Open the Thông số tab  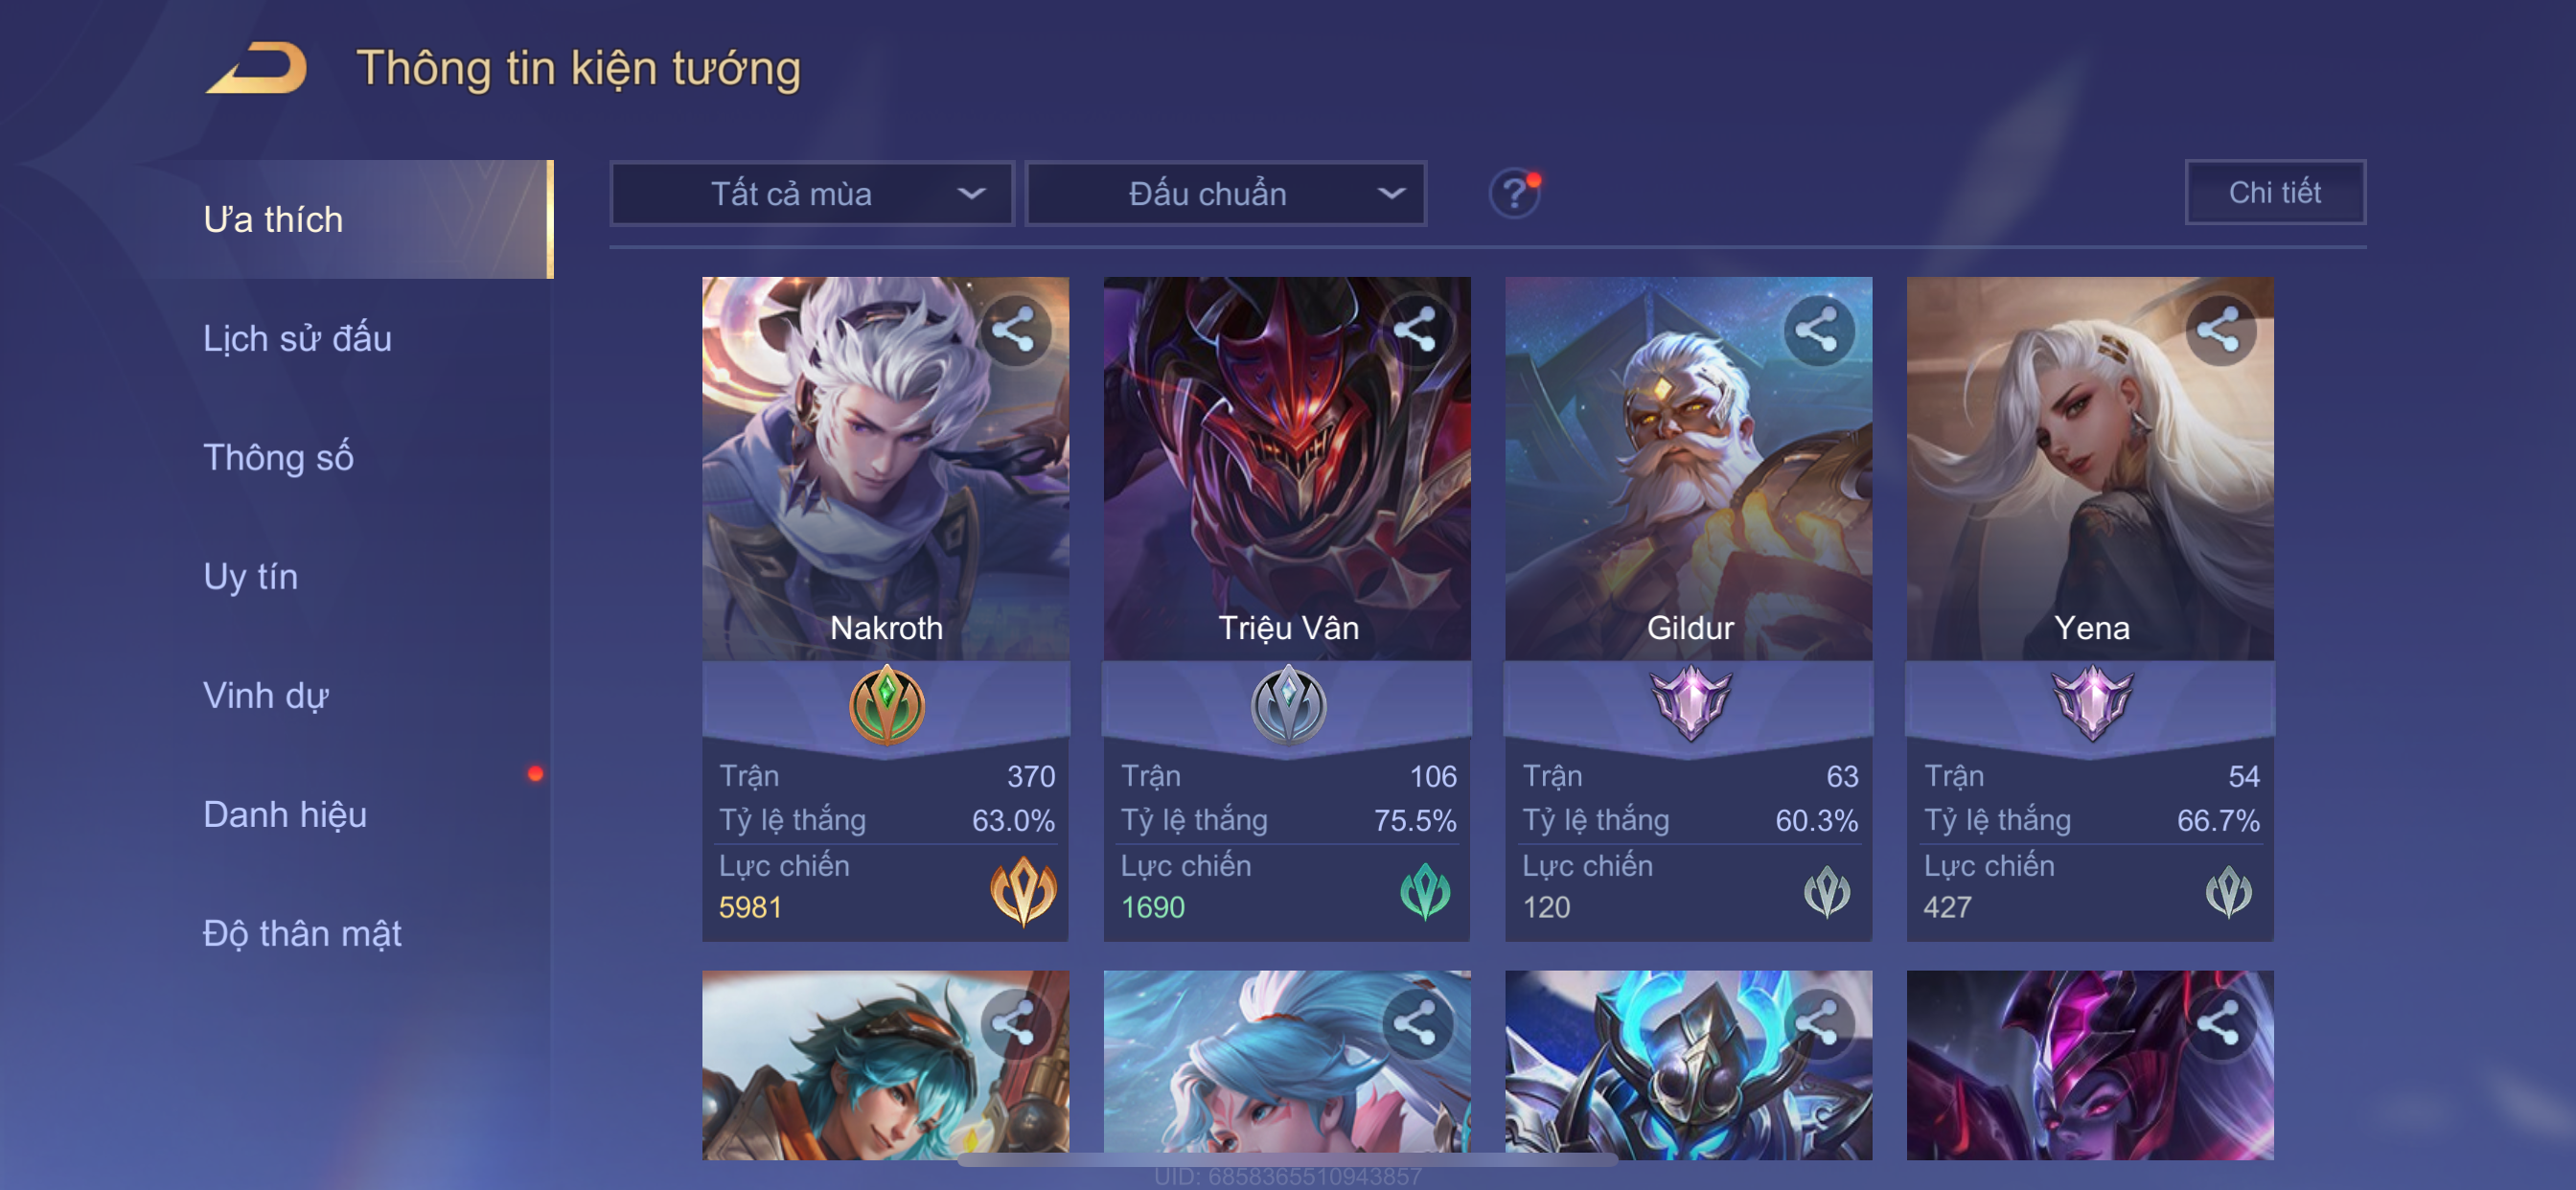pos(278,457)
